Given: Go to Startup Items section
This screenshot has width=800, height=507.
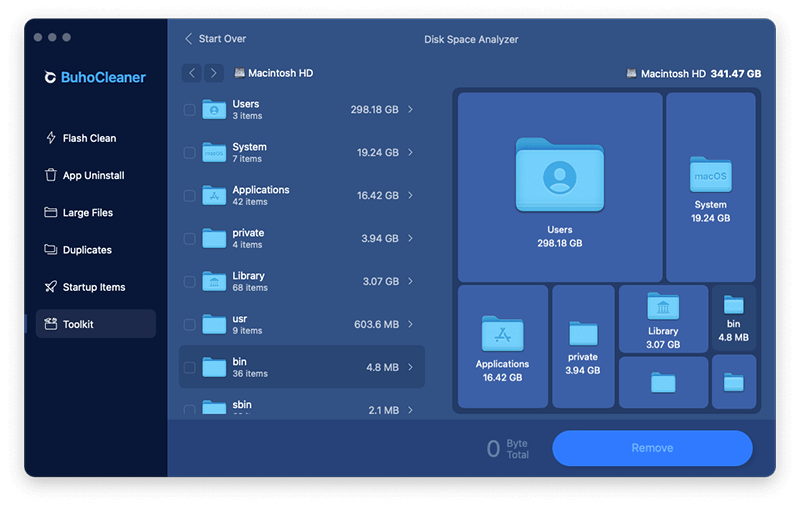Looking at the screenshot, I should [x=94, y=287].
